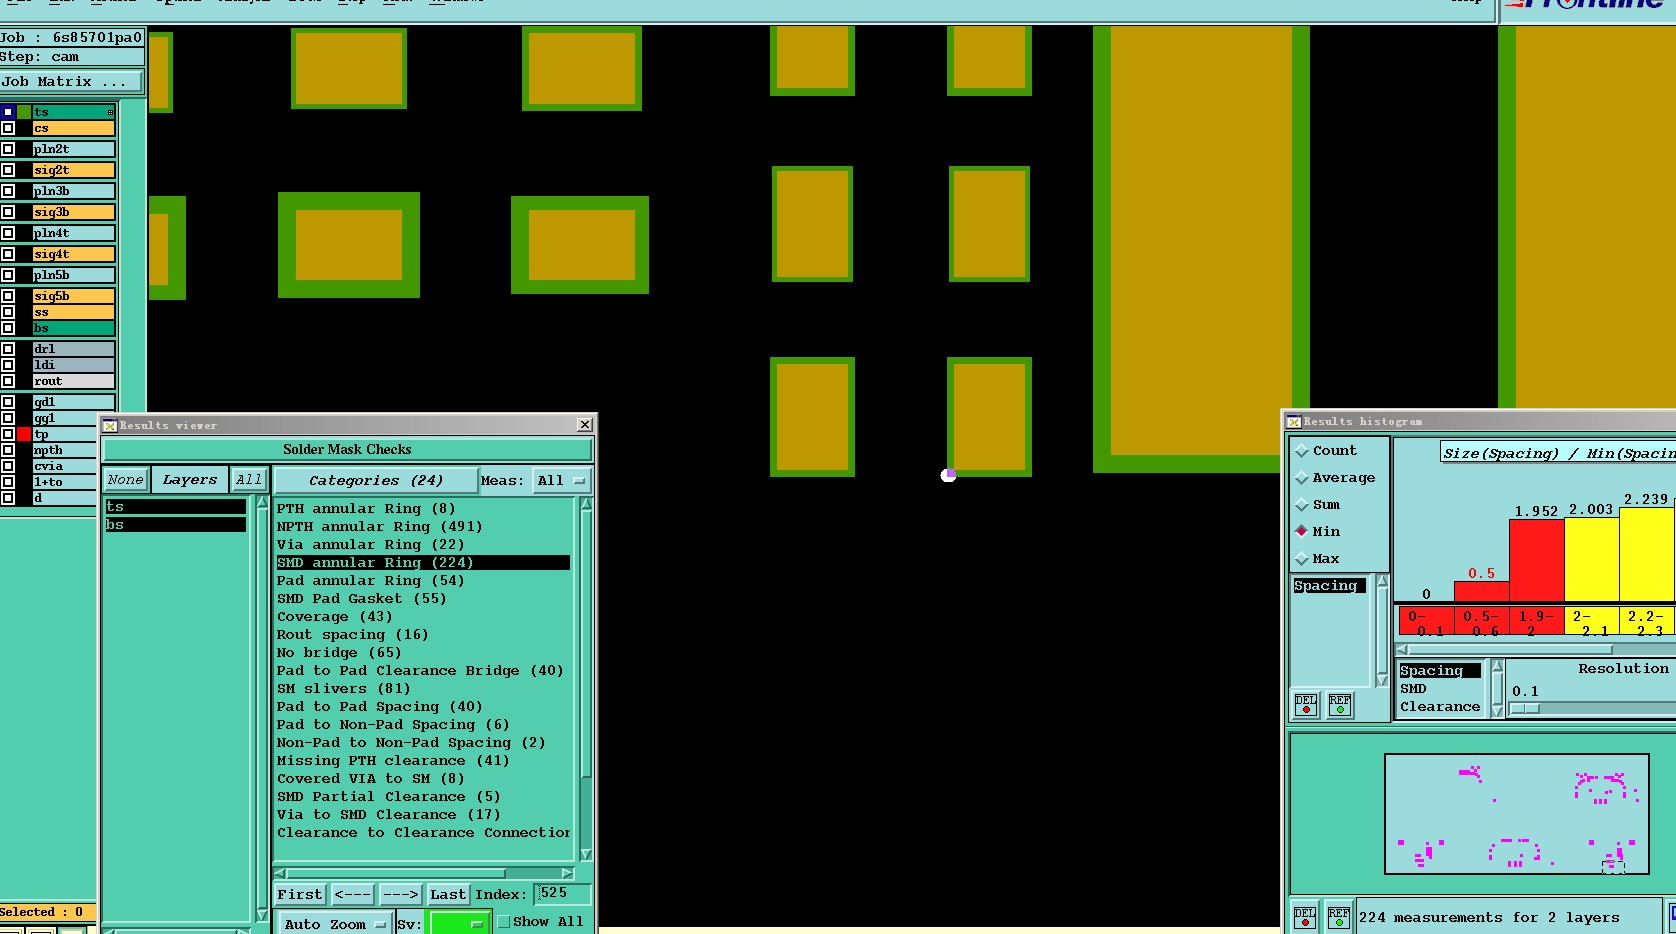Image resolution: width=1676 pixels, height=934 pixels.
Task: Click the next result arrow button
Action: [x=400, y=894]
